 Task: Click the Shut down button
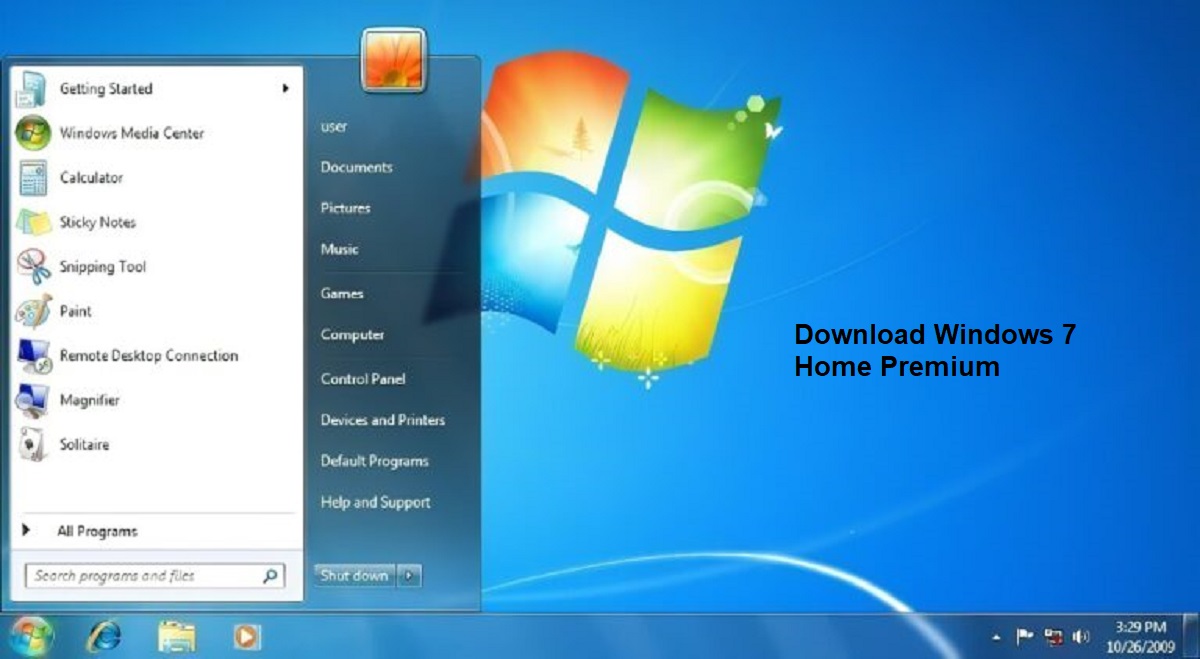352,576
